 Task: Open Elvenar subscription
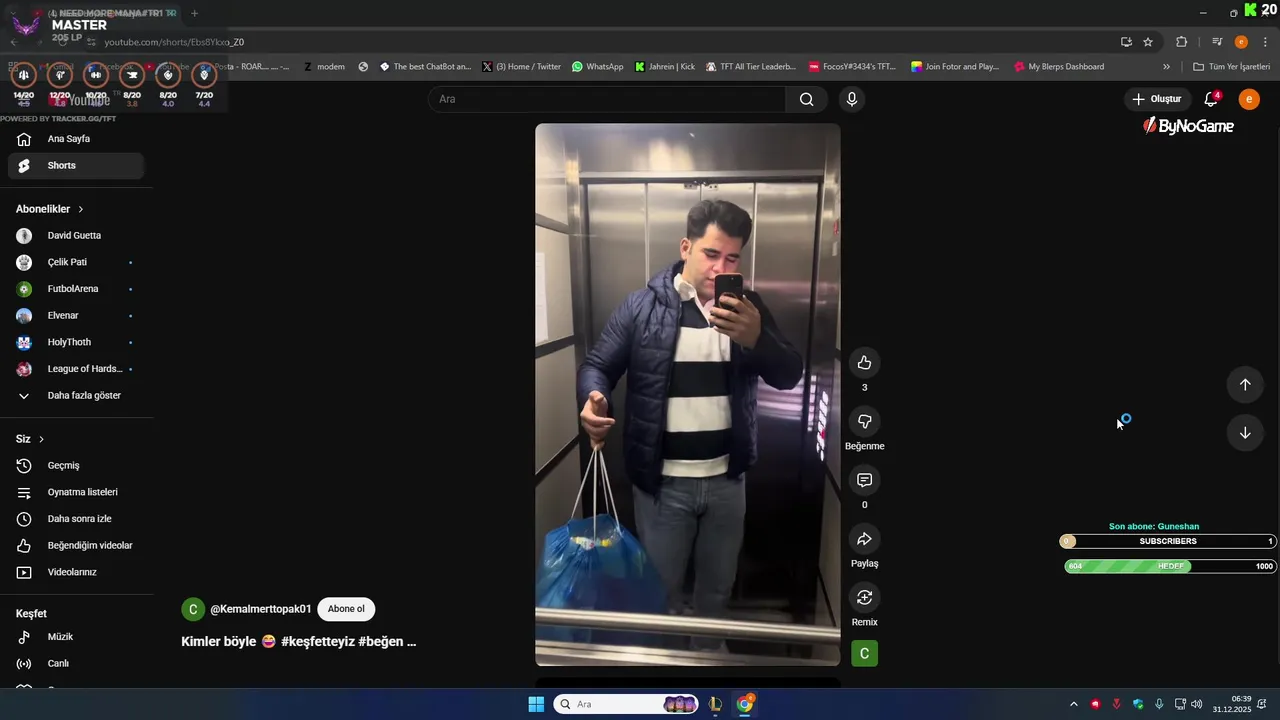[76, 316]
